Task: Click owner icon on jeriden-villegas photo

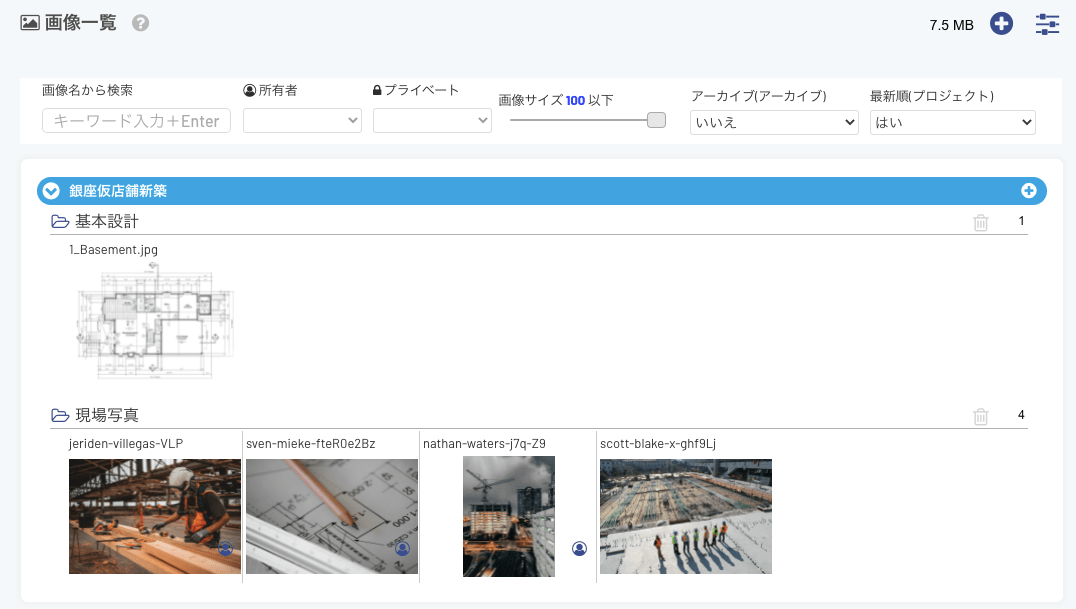Action: coord(225,549)
